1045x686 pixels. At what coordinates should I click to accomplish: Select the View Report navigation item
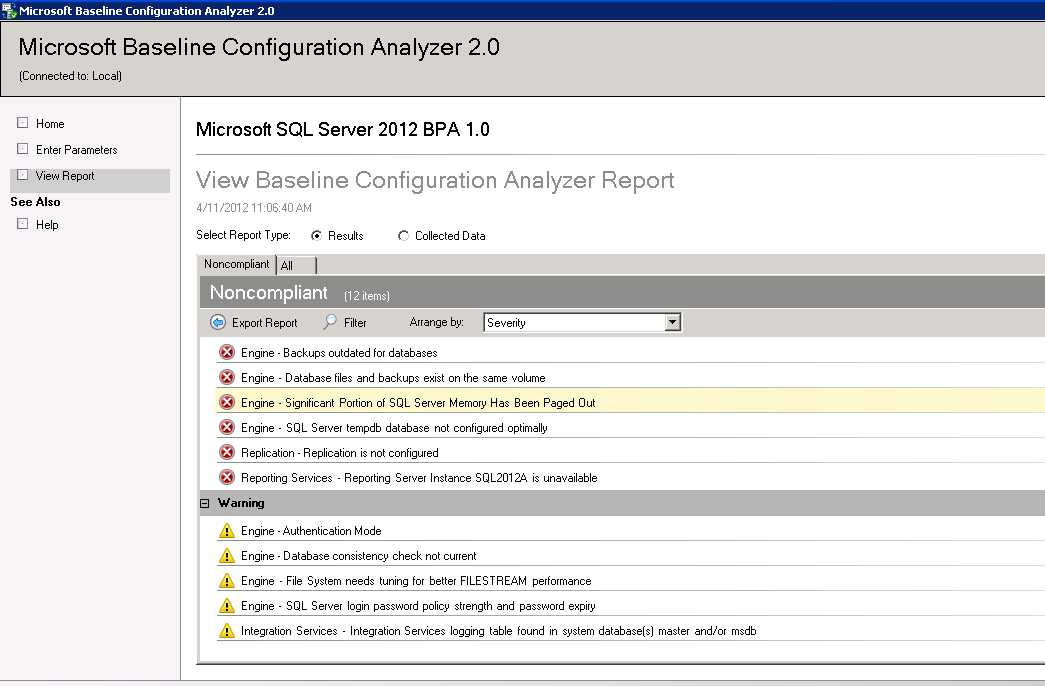click(65, 176)
